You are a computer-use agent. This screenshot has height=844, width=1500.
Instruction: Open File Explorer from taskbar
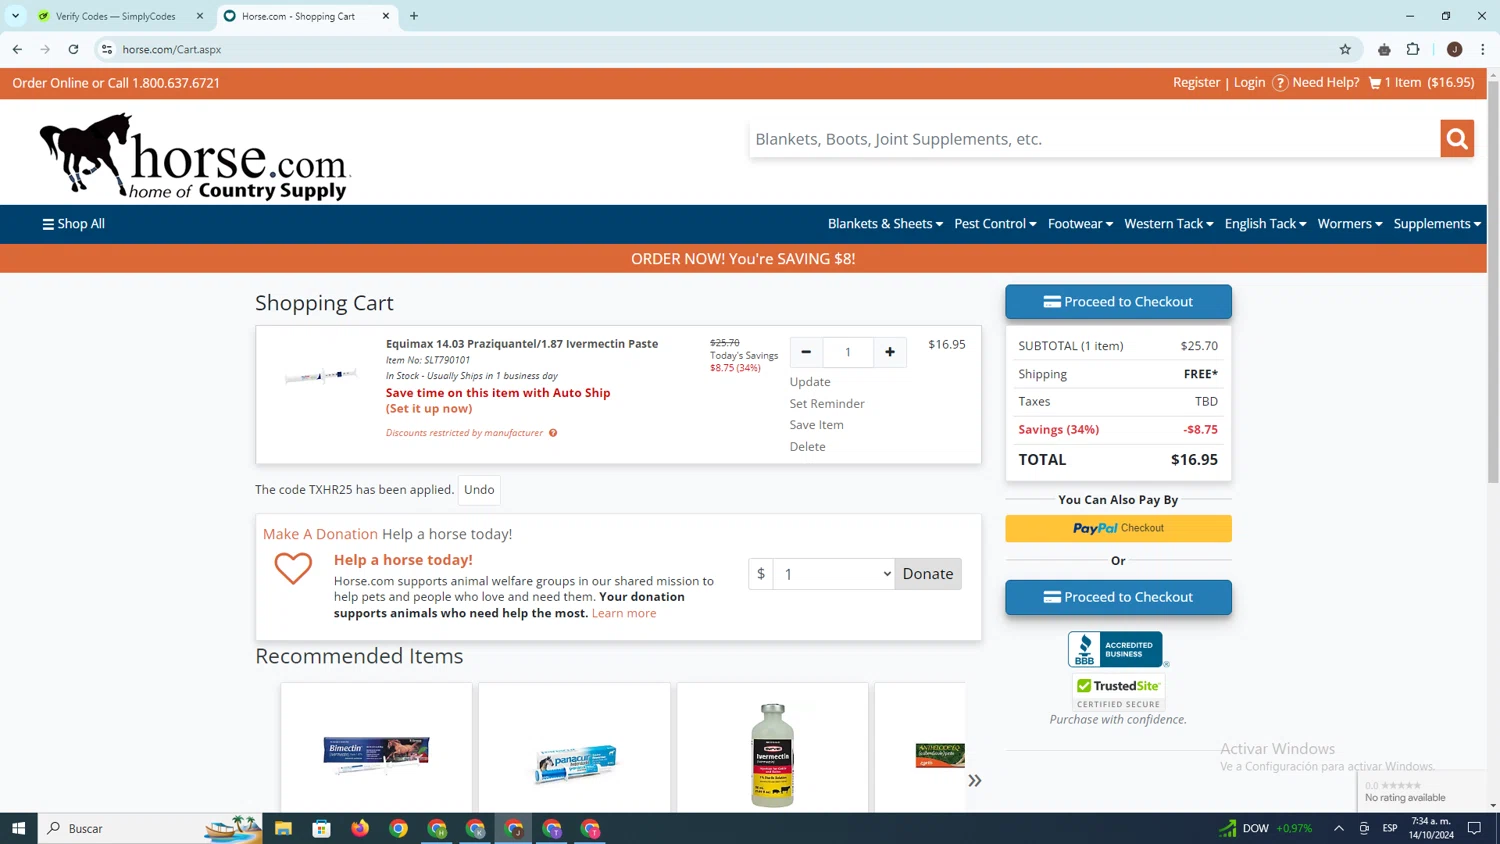click(283, 828)
